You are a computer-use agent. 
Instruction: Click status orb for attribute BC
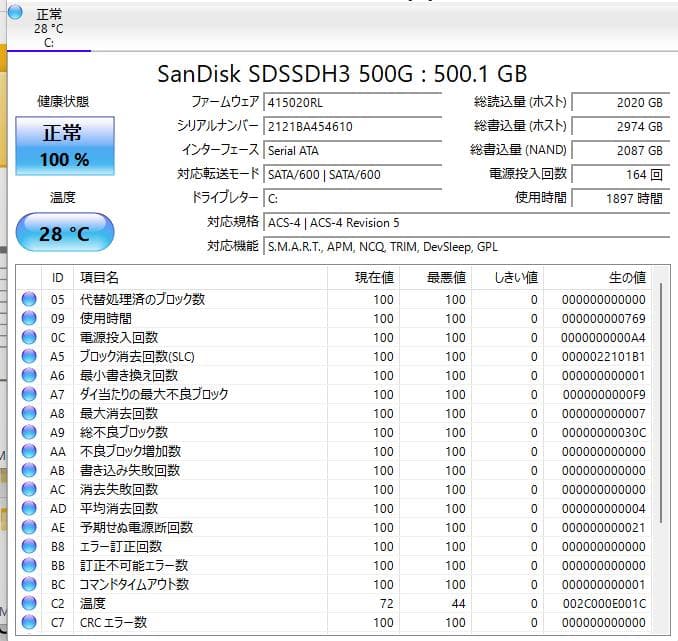point(29,585)
